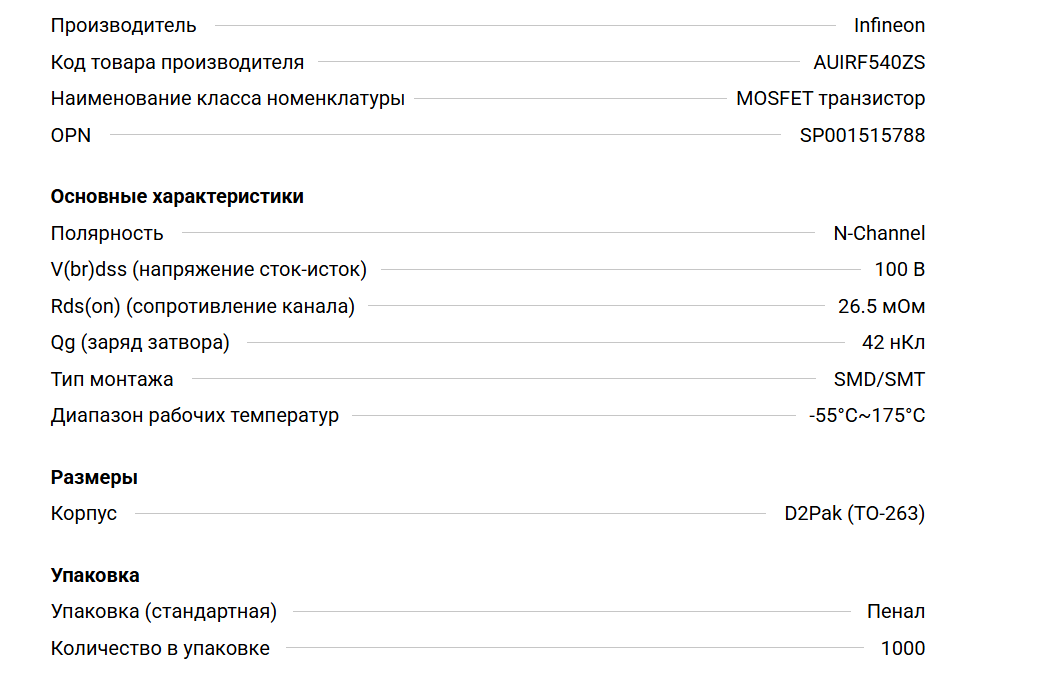Click the quantity value 1000

point(903,648)
